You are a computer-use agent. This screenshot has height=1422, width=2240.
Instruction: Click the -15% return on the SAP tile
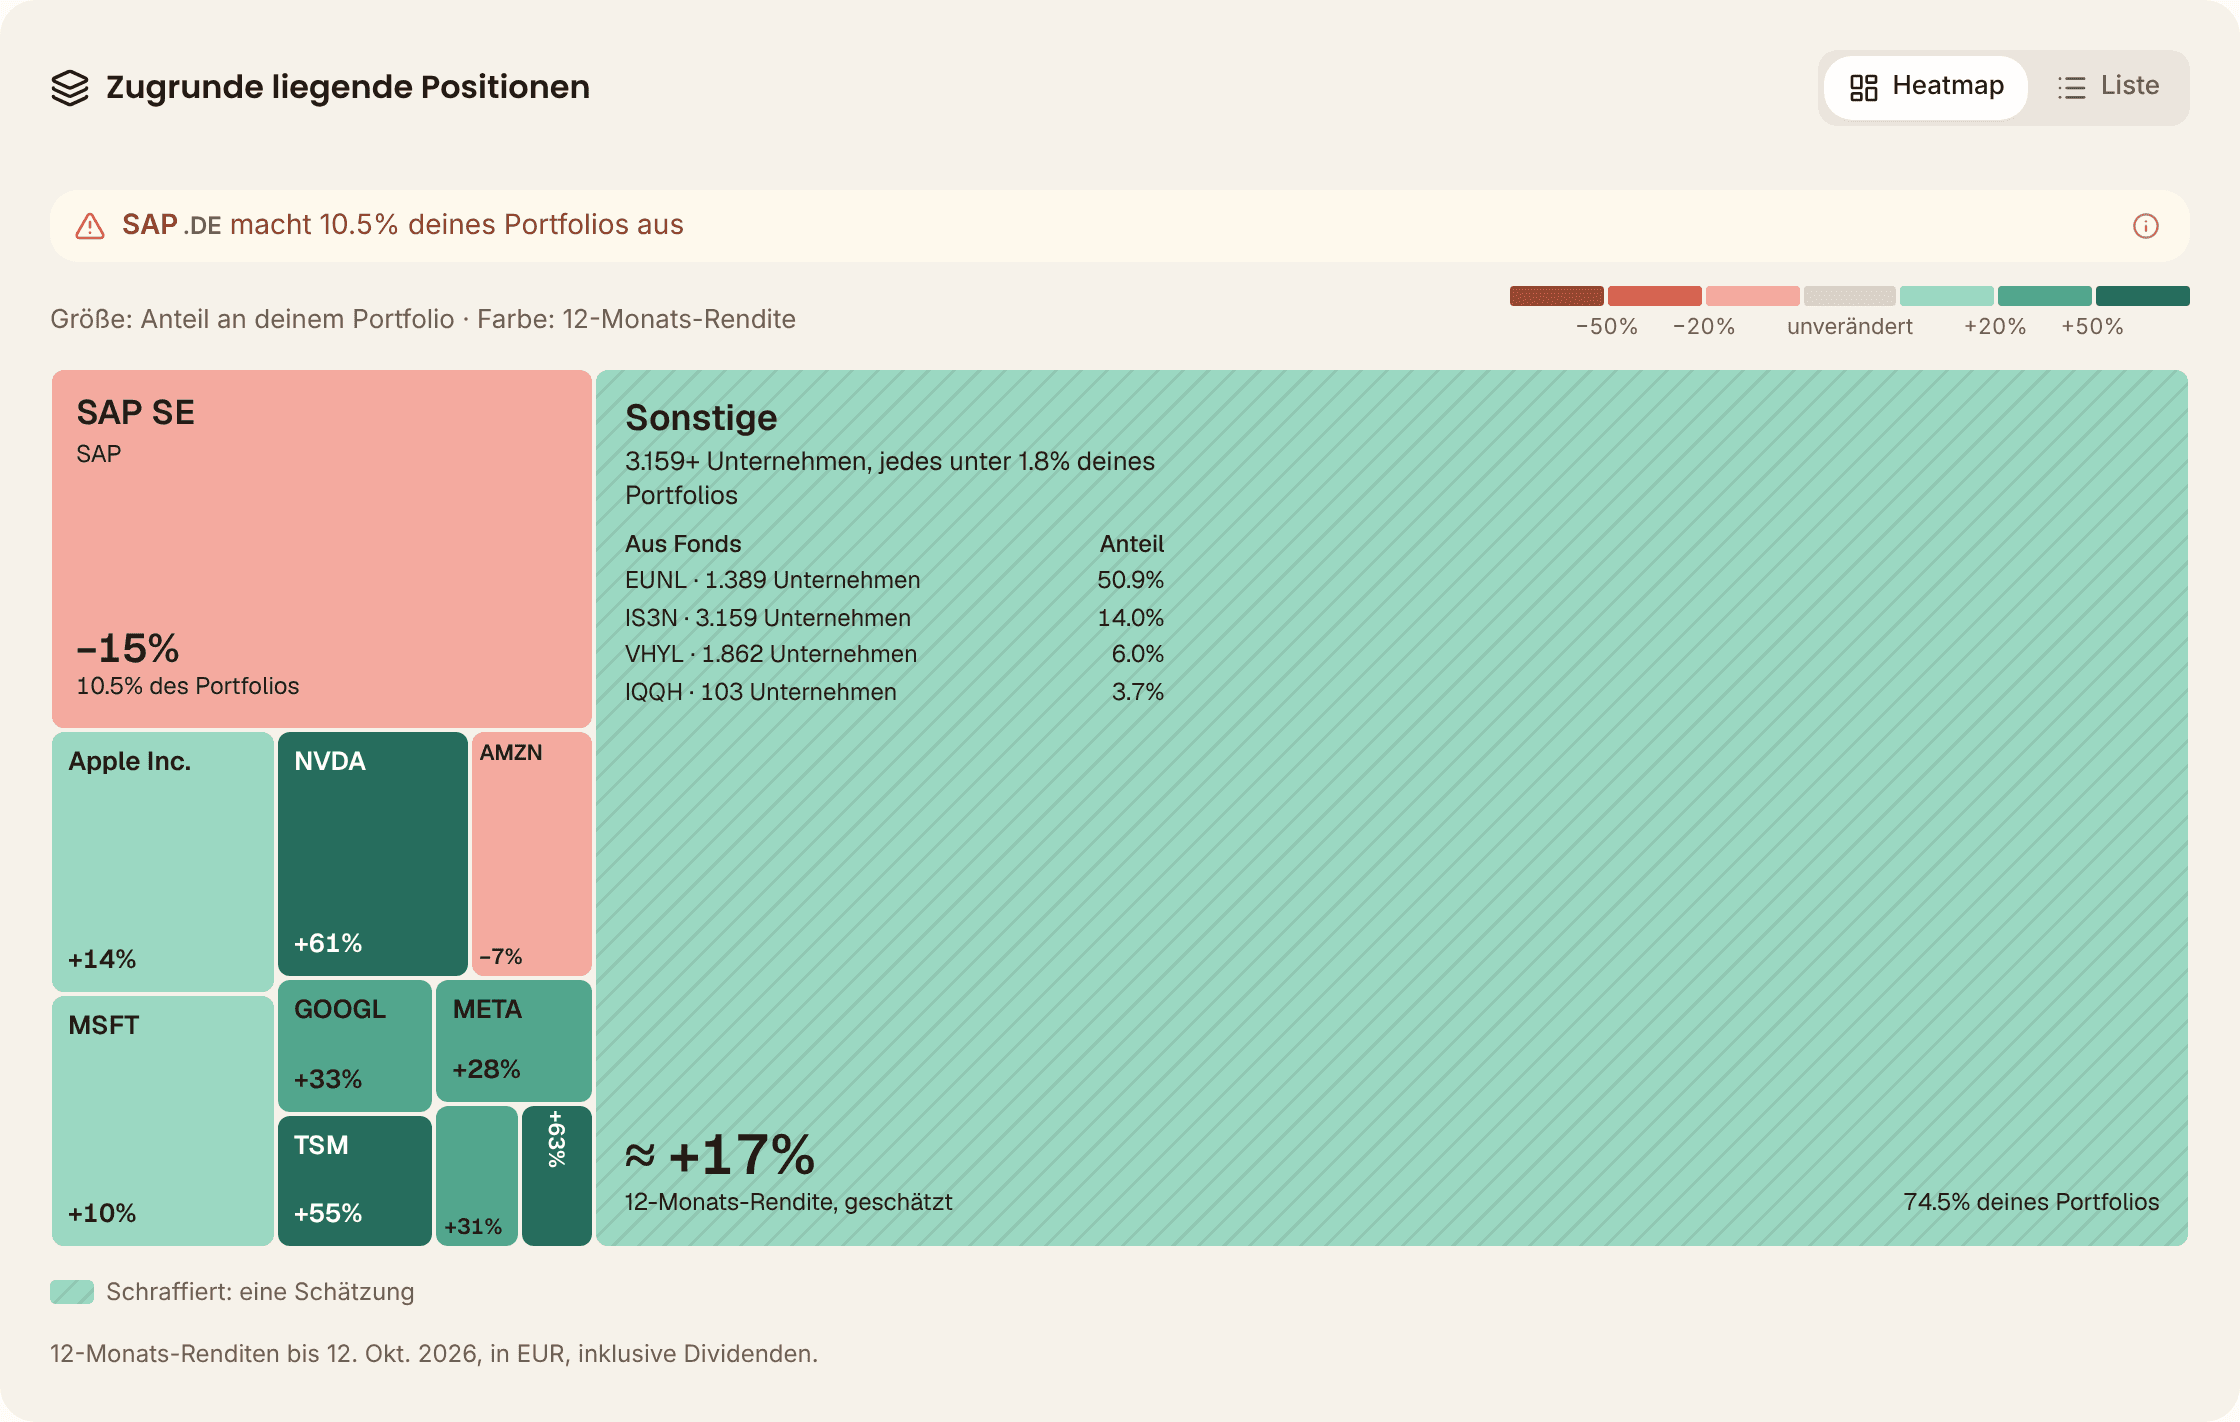click(x=128, y=648)
